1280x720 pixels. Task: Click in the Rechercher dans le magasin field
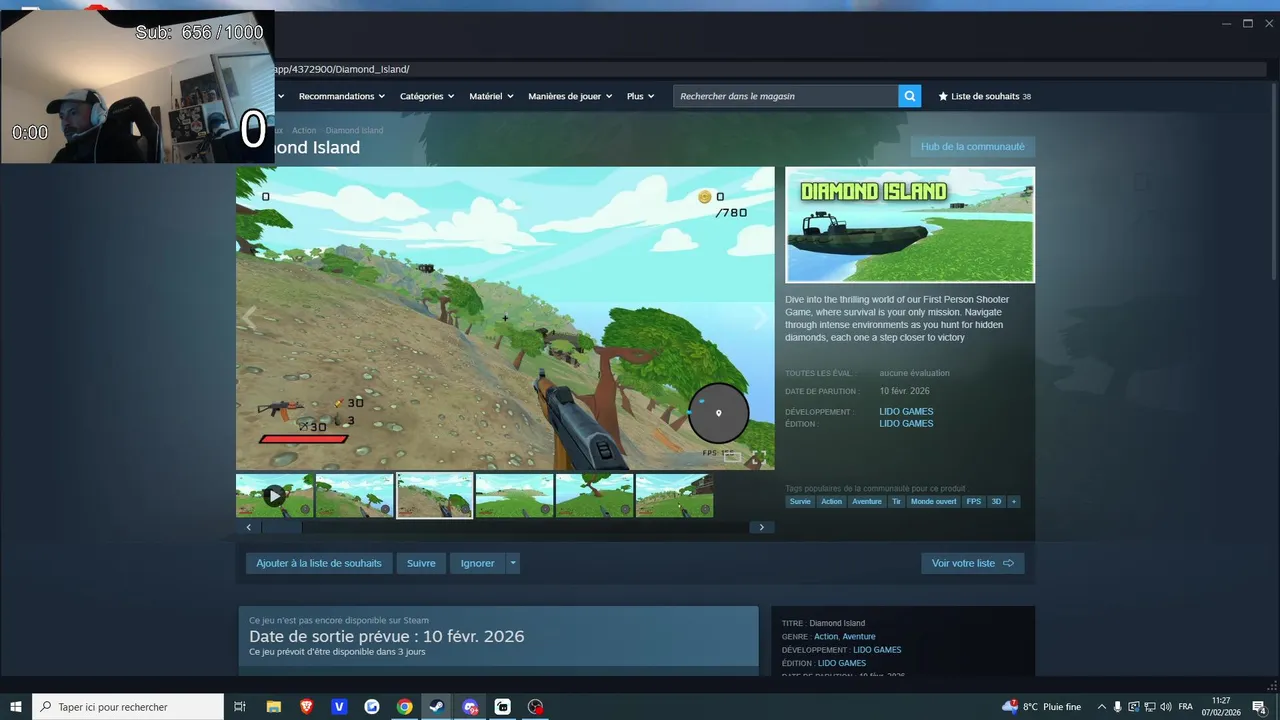click(x=786, y=96)
